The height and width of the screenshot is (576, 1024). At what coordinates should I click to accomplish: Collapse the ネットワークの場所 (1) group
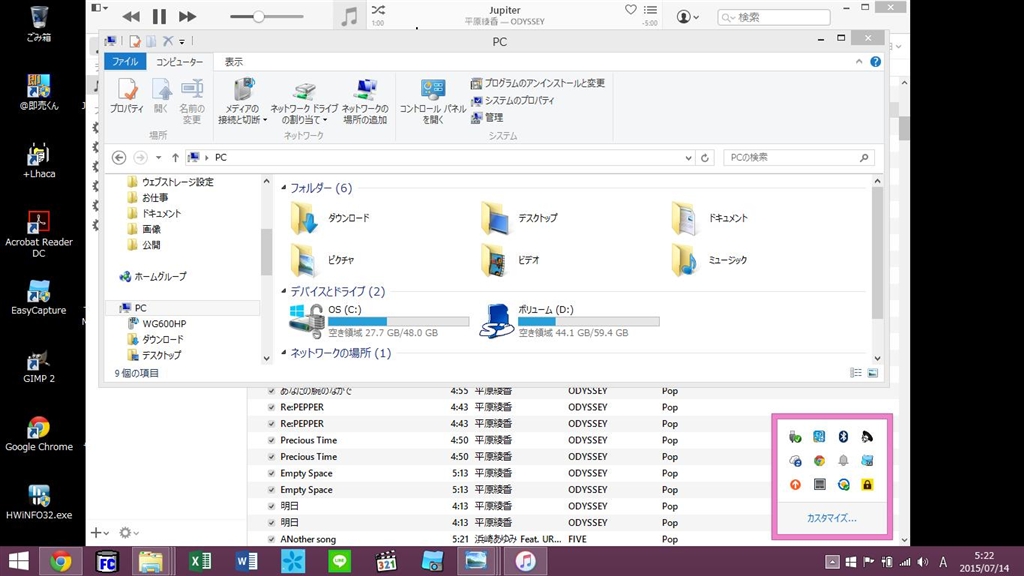pyautogui.click(x=284, y=353)
